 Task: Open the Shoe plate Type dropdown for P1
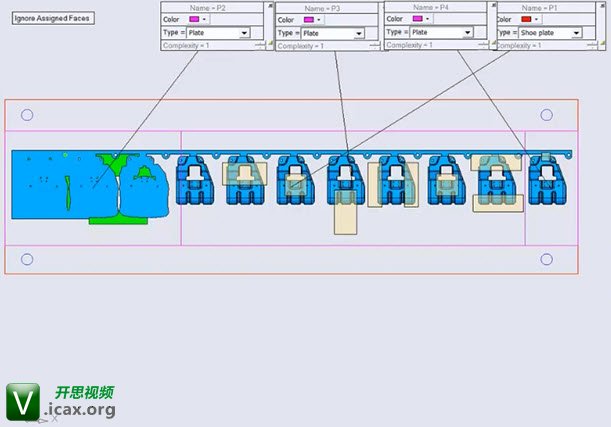[550, 33]
